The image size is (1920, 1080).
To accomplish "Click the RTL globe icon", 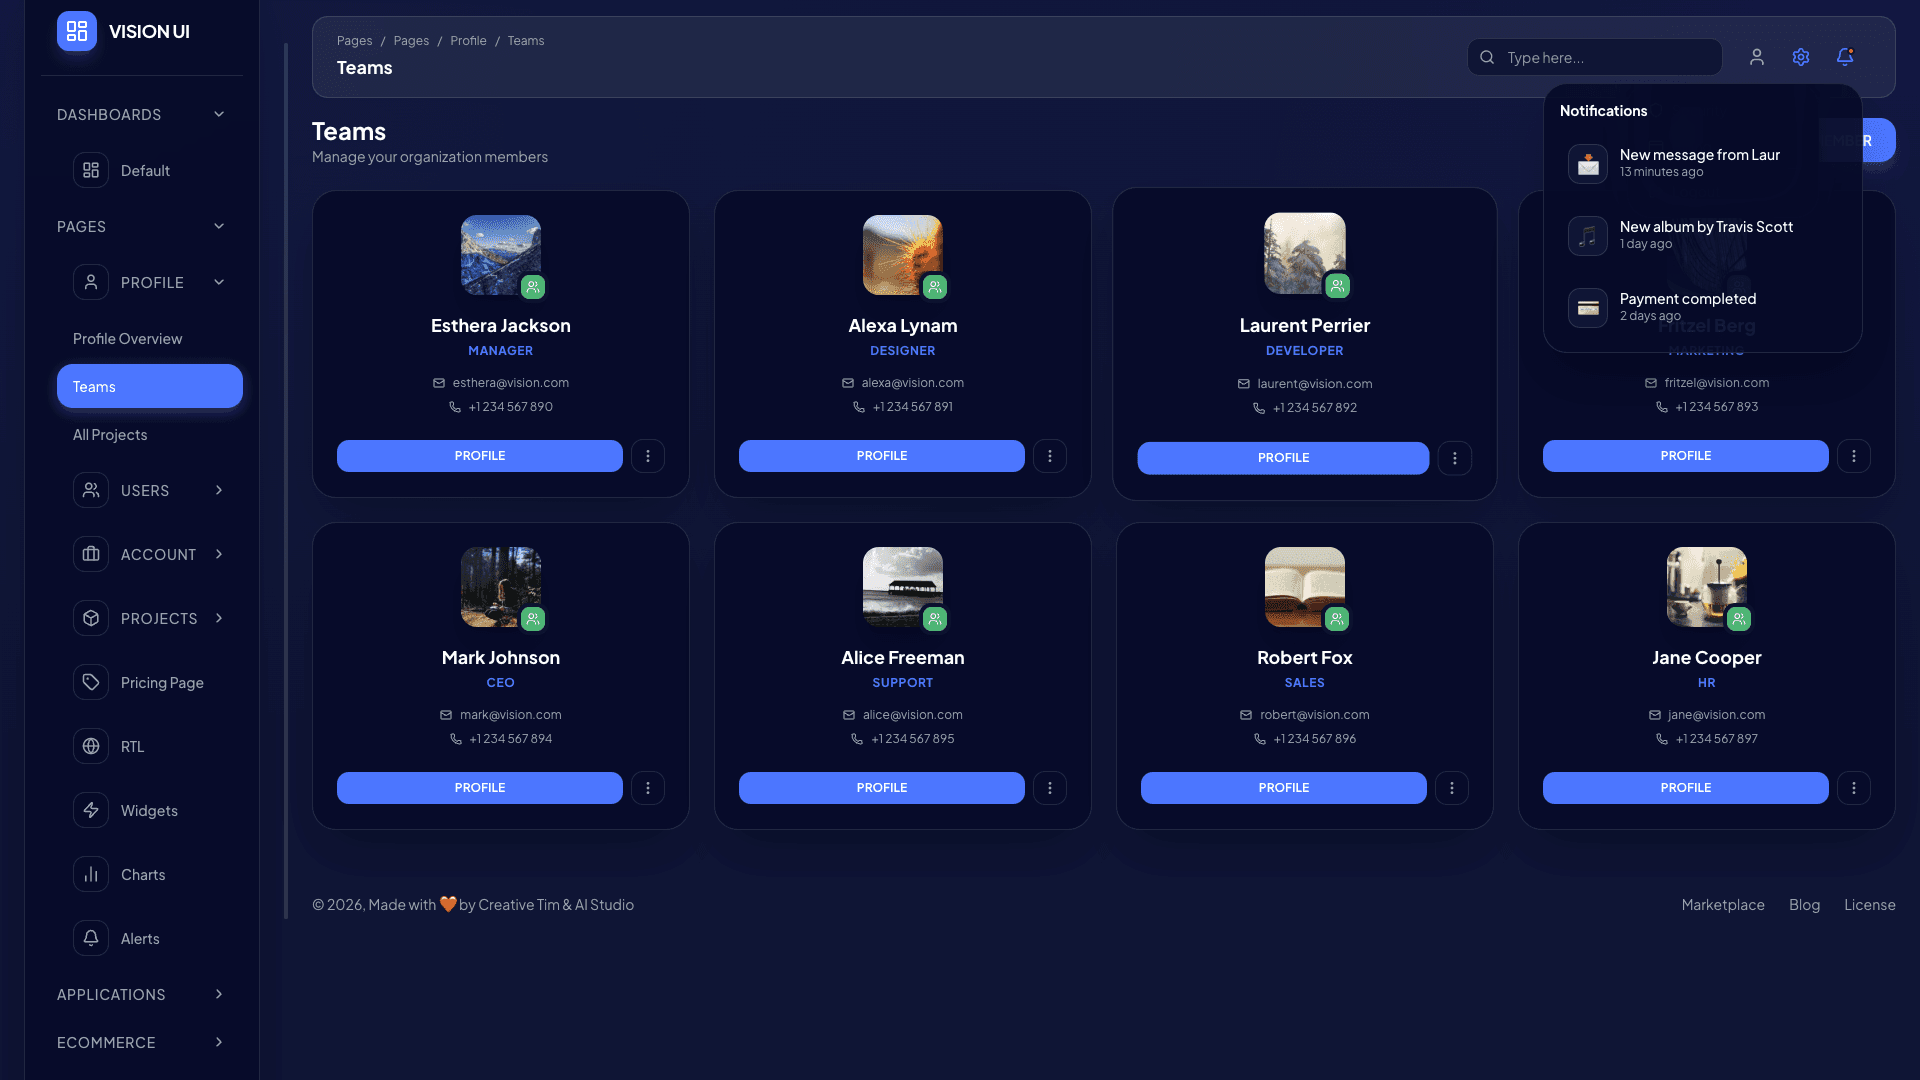I will click(91, 746).
